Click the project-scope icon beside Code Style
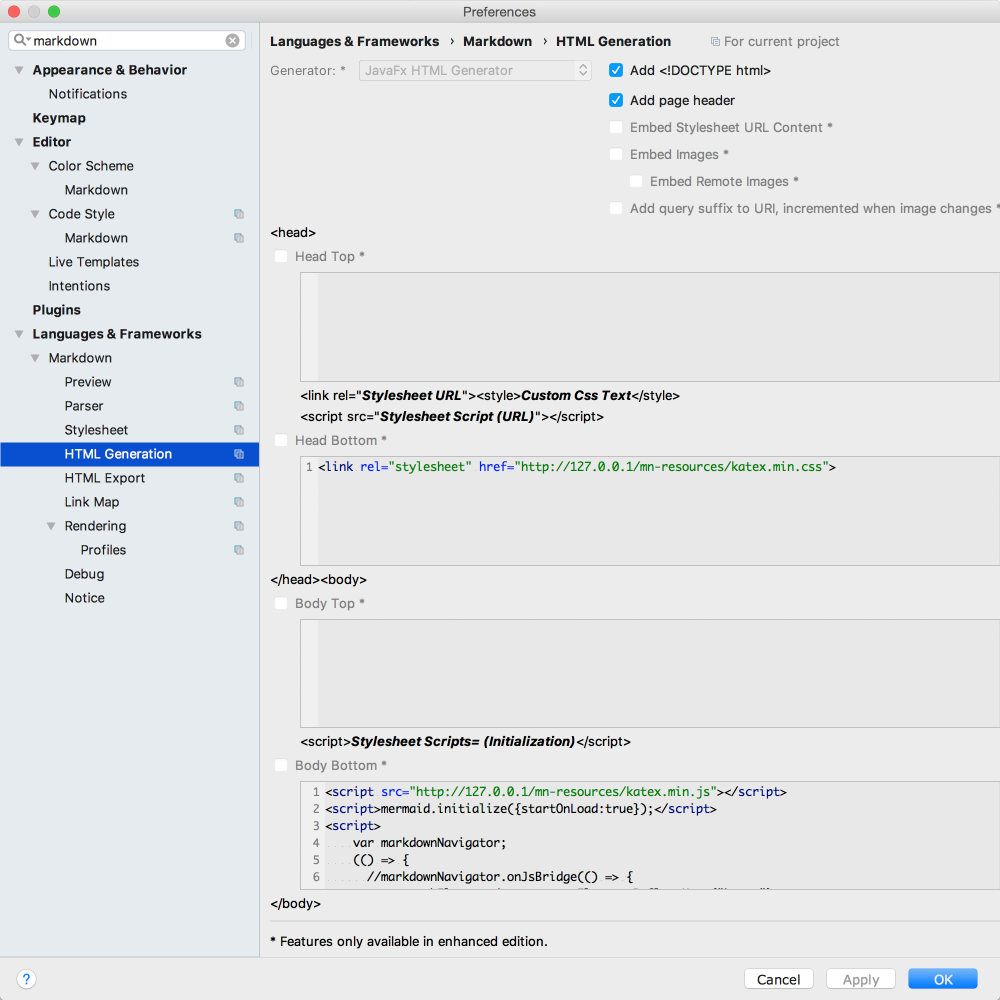The width and height of the screenshot is (1000, 1000). point(239,214)
